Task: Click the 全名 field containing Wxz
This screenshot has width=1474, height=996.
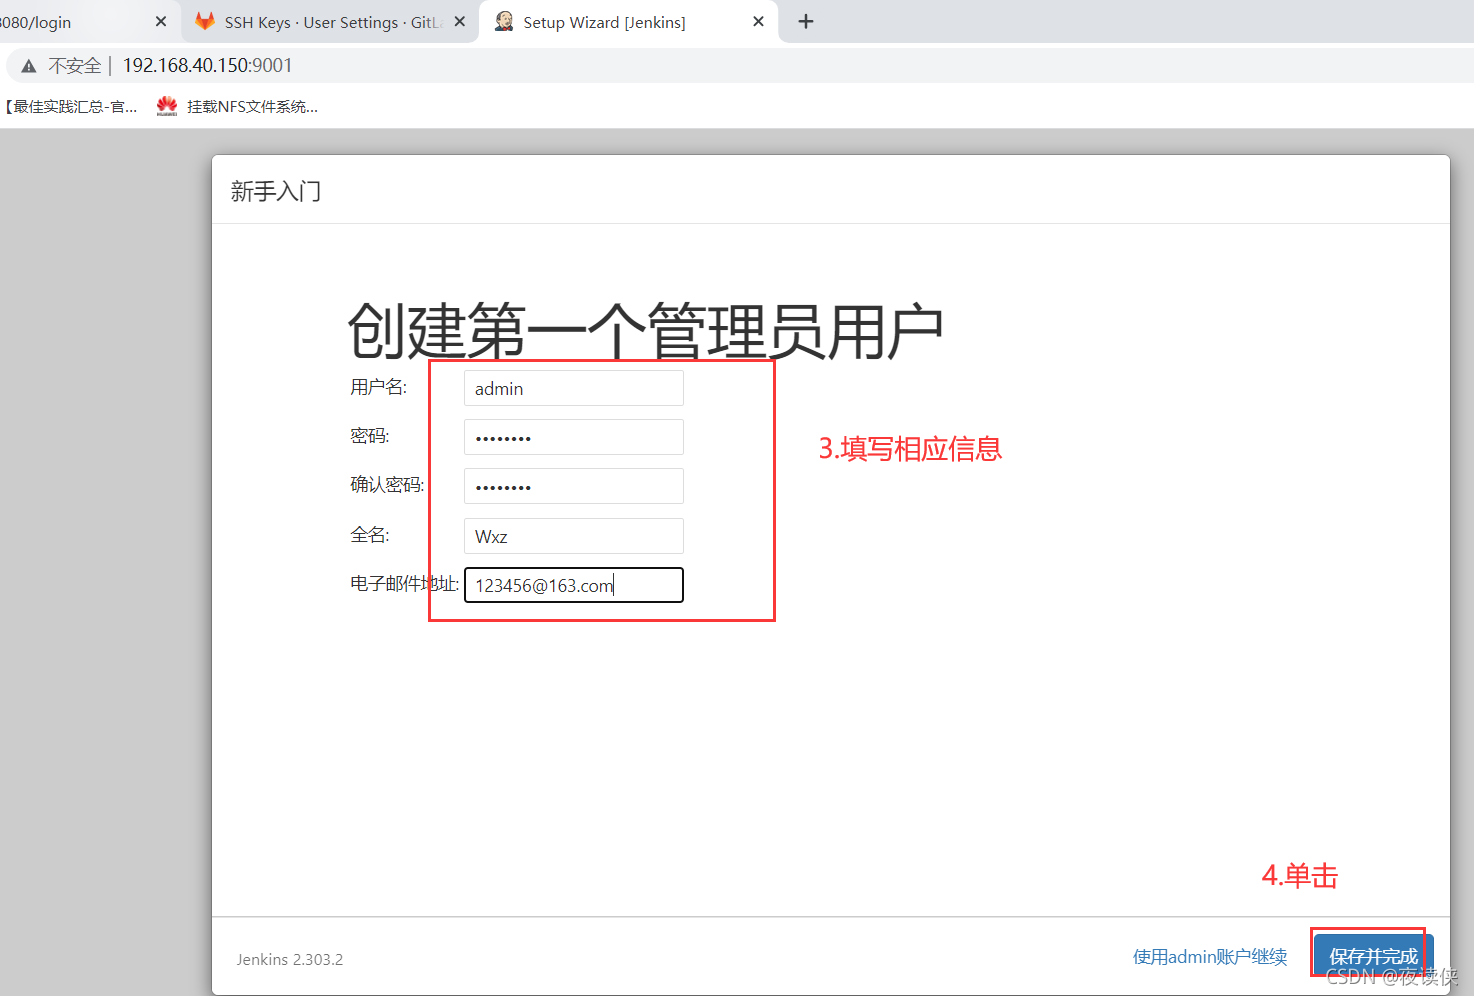Action: click(574, 536)
